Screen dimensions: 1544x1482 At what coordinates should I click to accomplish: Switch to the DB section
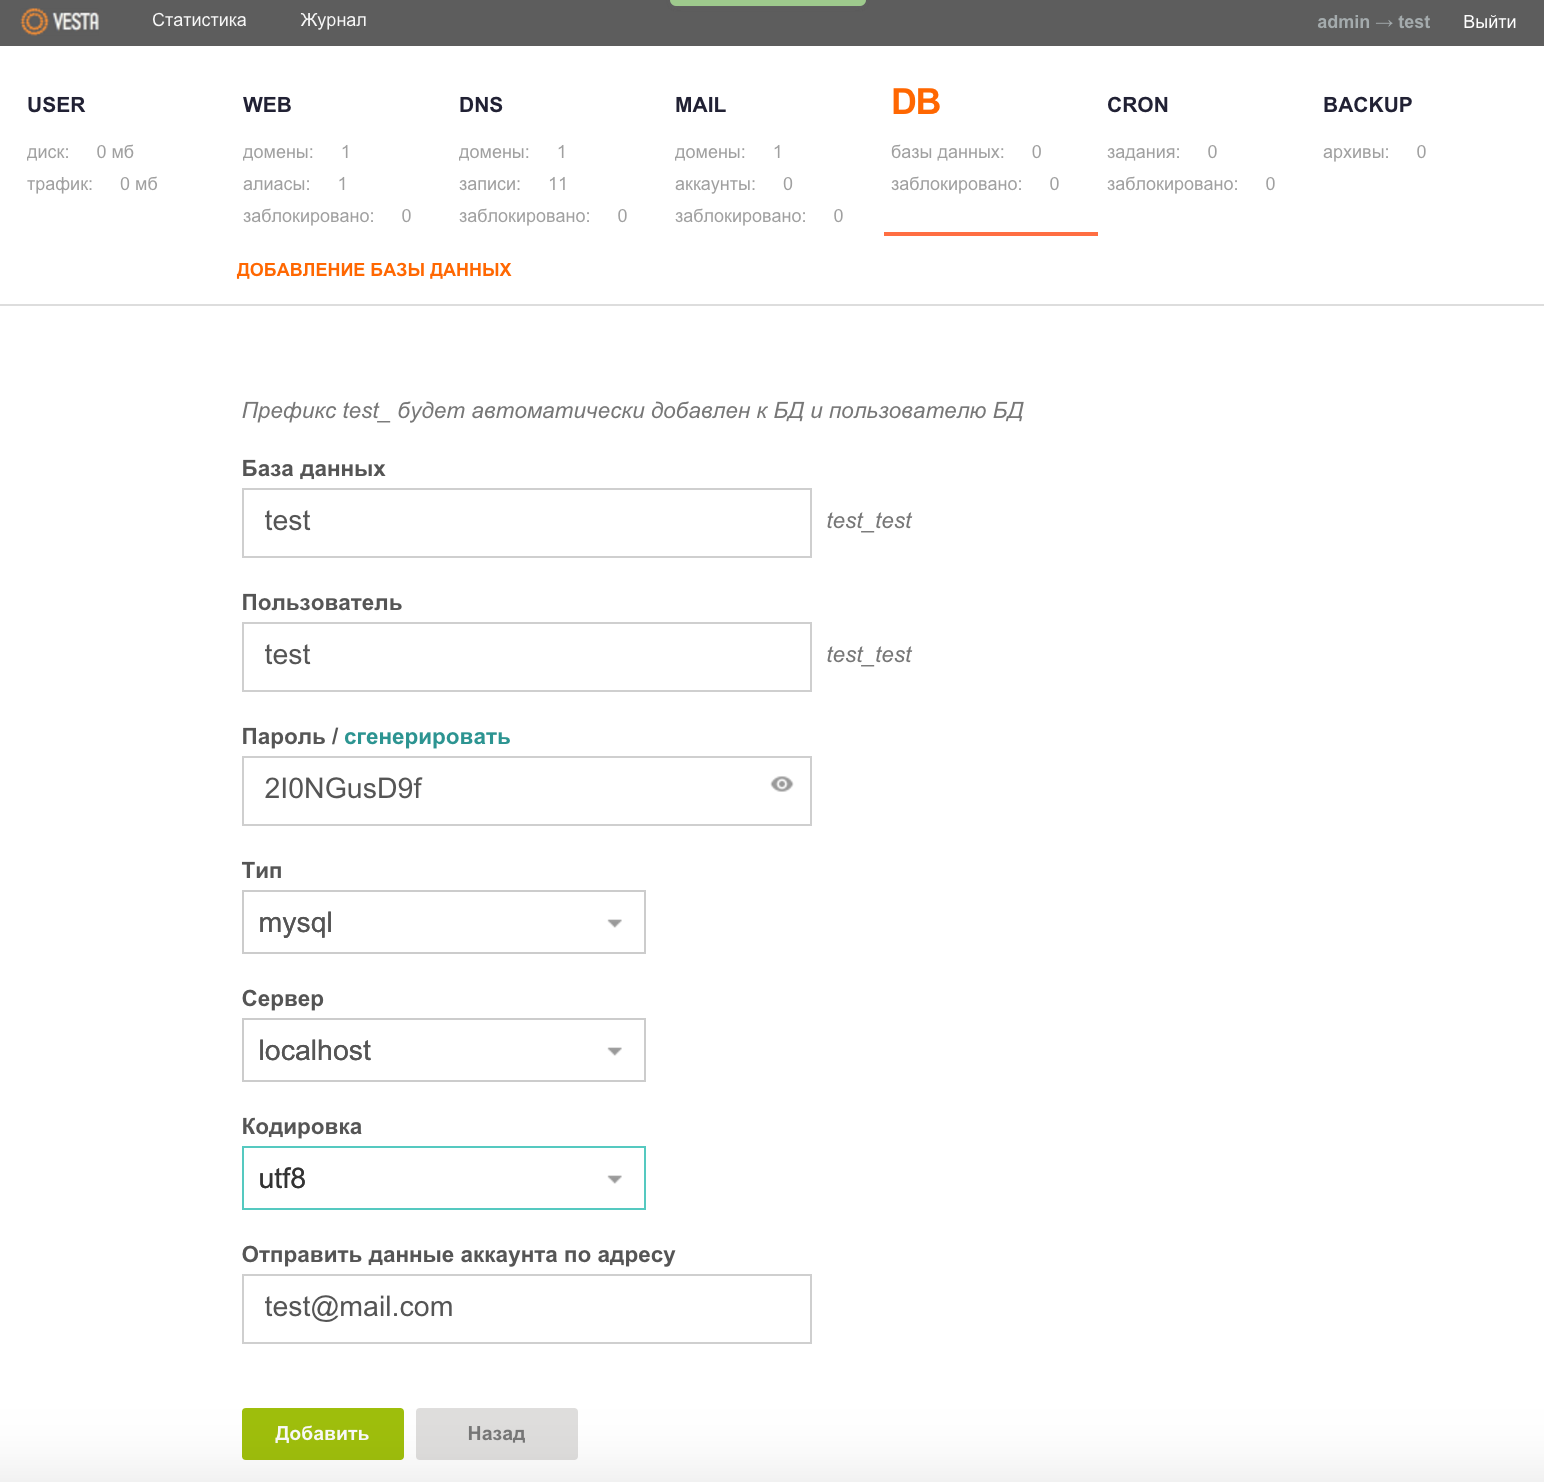pyautogui.click(x=916, y=102)
